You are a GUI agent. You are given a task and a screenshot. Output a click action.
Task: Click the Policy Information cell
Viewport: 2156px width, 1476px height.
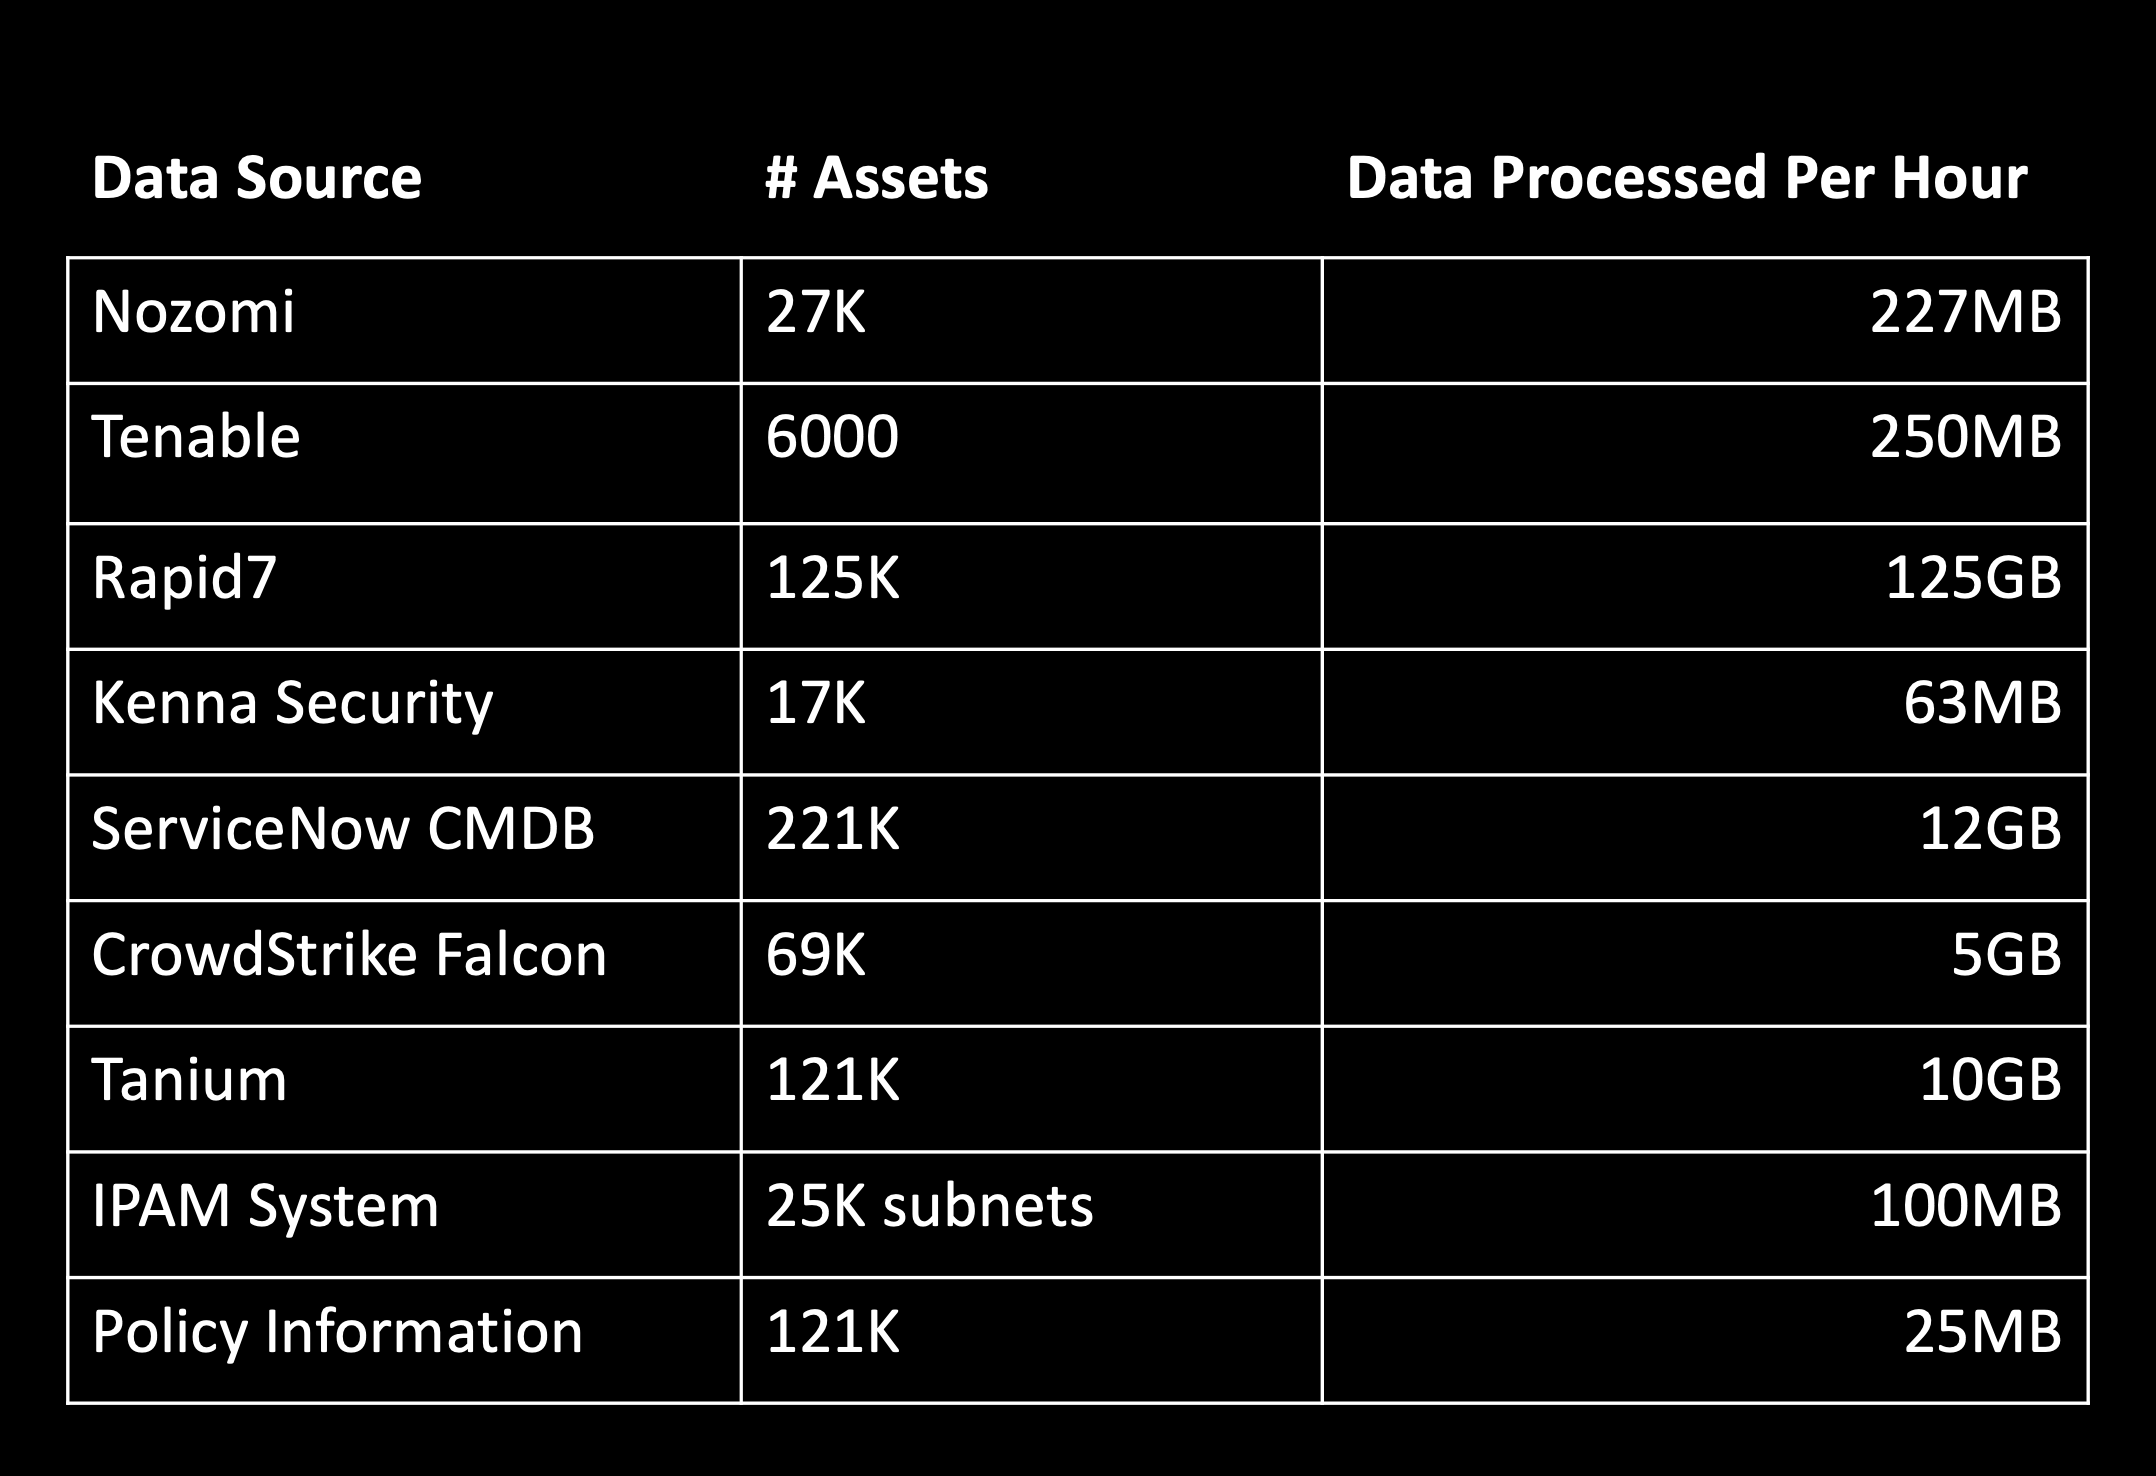coord(404,1340)
